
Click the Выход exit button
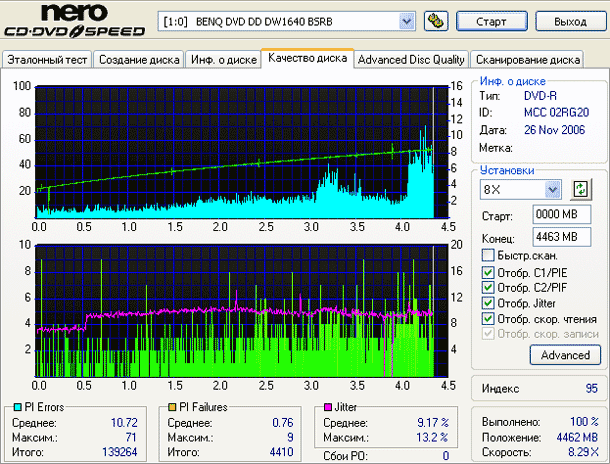click(x=570, y=21)
